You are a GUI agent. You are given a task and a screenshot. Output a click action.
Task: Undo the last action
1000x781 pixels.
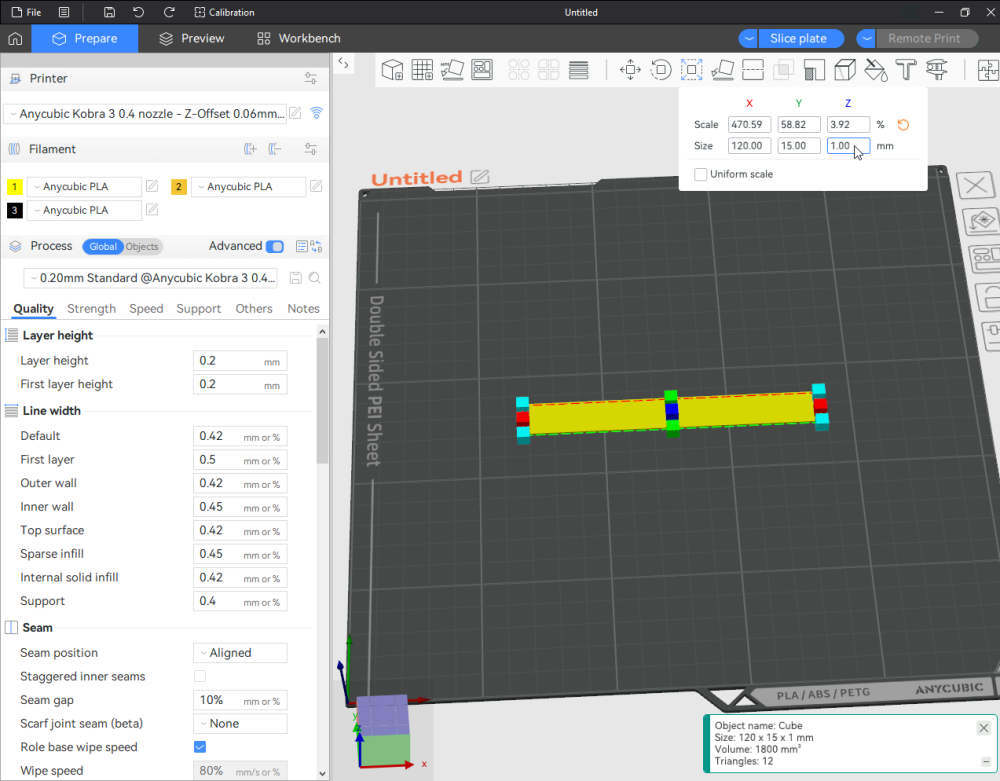pyautogui.click(x=138, y=12)
